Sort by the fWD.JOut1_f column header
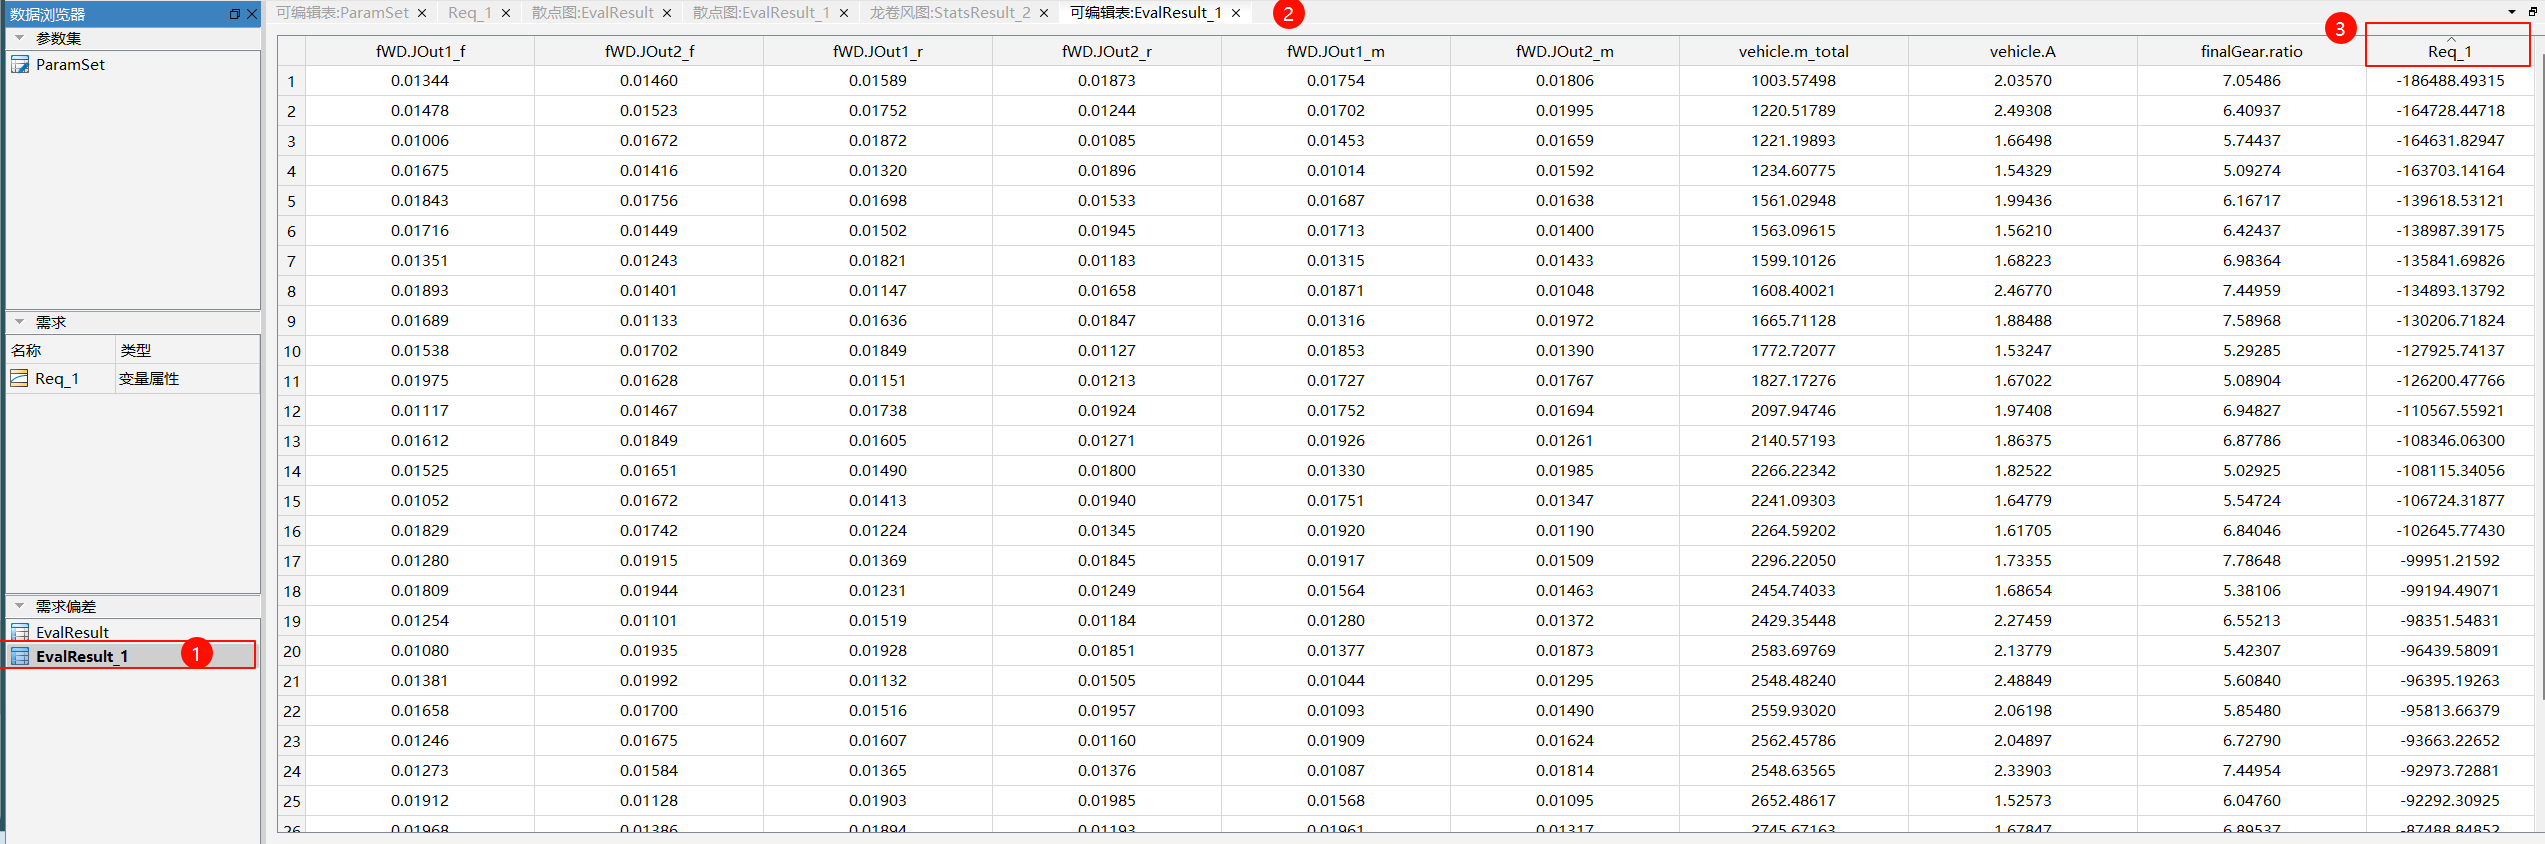 pos(420,51)
